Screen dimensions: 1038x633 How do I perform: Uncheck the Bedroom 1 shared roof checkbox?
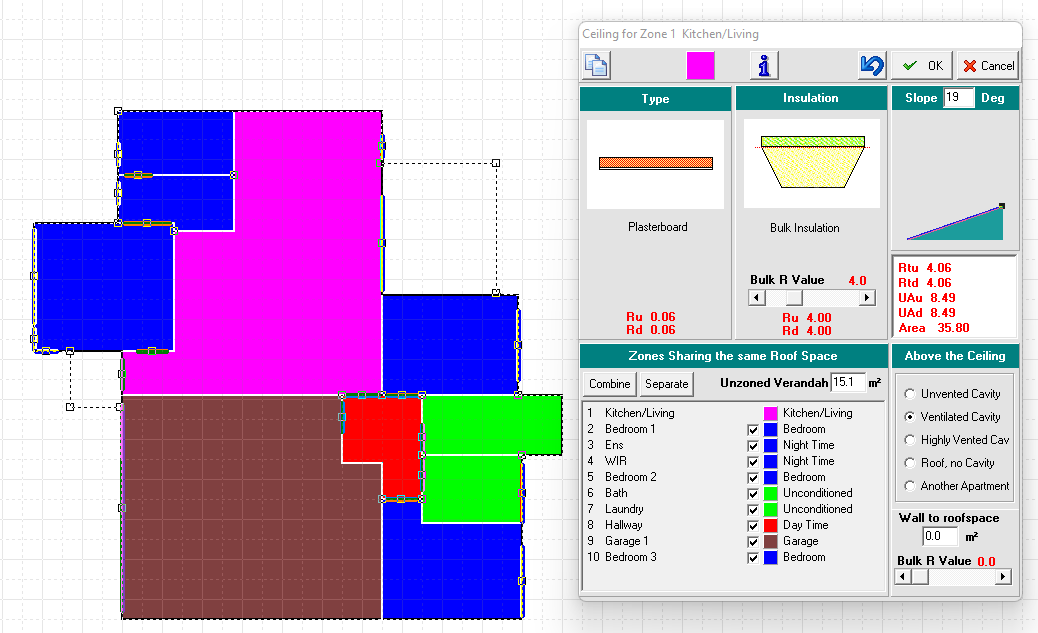pos(754,429)
